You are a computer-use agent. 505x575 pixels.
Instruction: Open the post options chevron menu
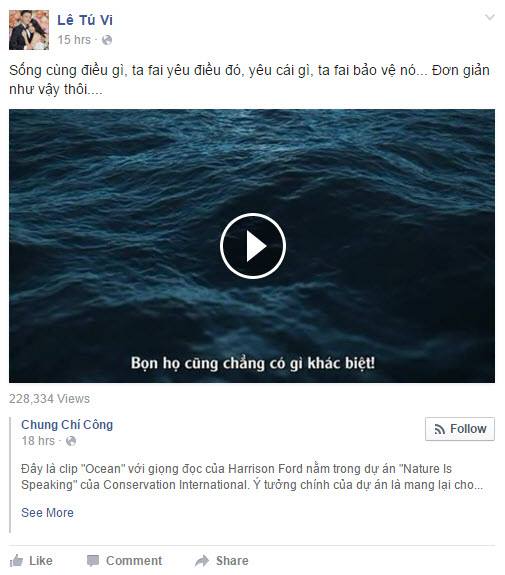tap(490, 17)
